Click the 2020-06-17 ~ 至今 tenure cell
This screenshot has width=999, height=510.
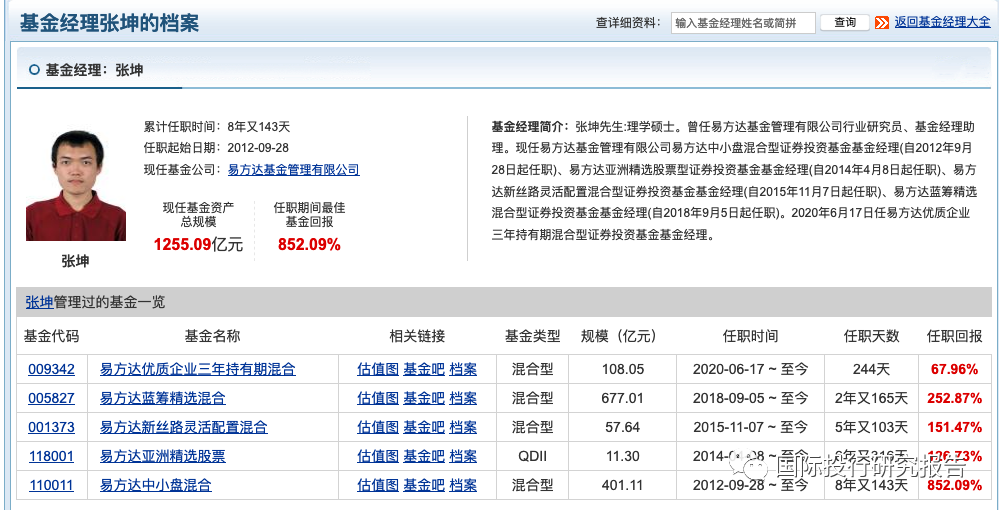[x=751, y=369]
